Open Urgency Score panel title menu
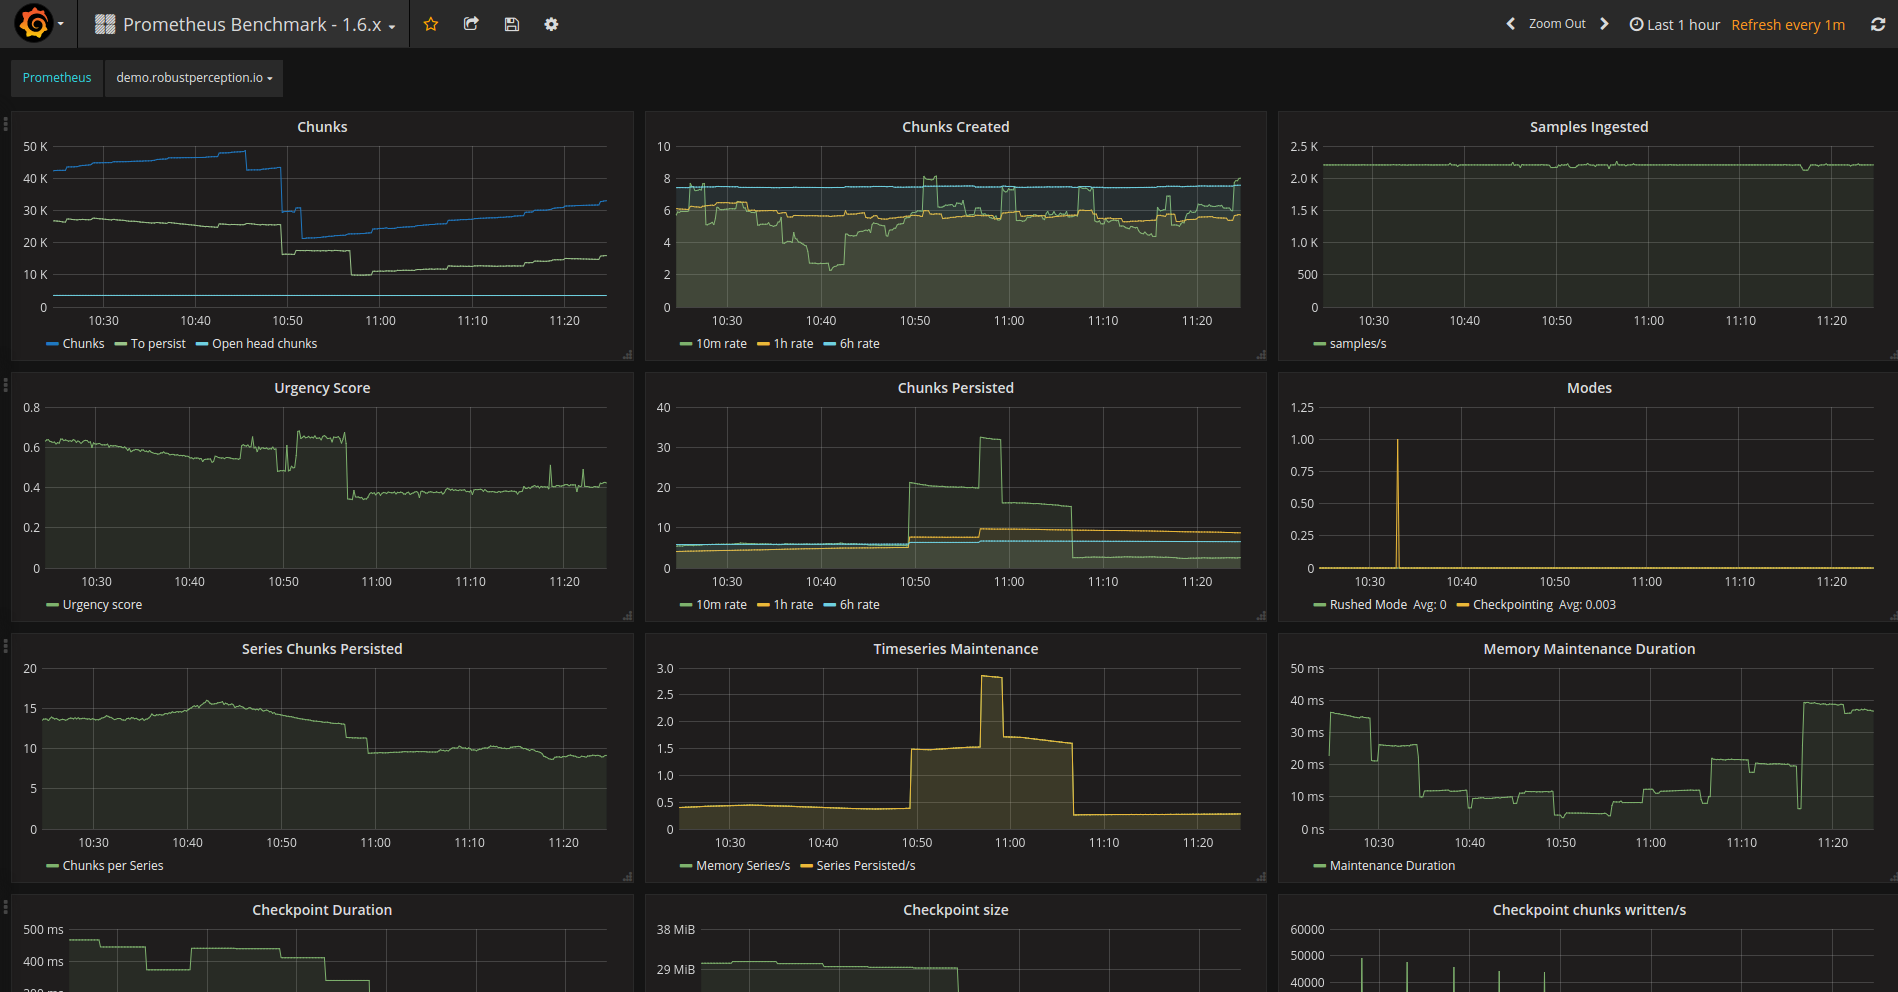Viewport: 1898px width, 992px height. (x=322, y=388)
